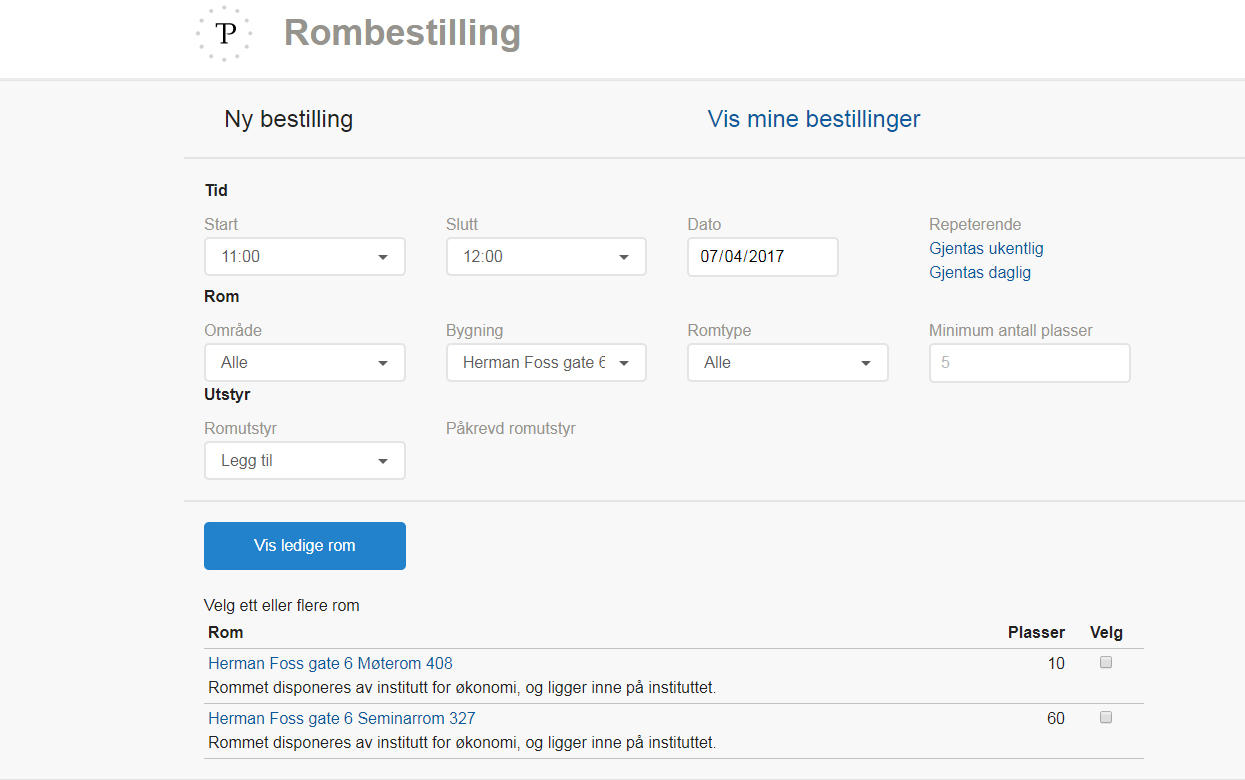The image size is (1245, 780).
Task: Open the Vis mine bestillinger tab
Action: click(x=814, y=118)
